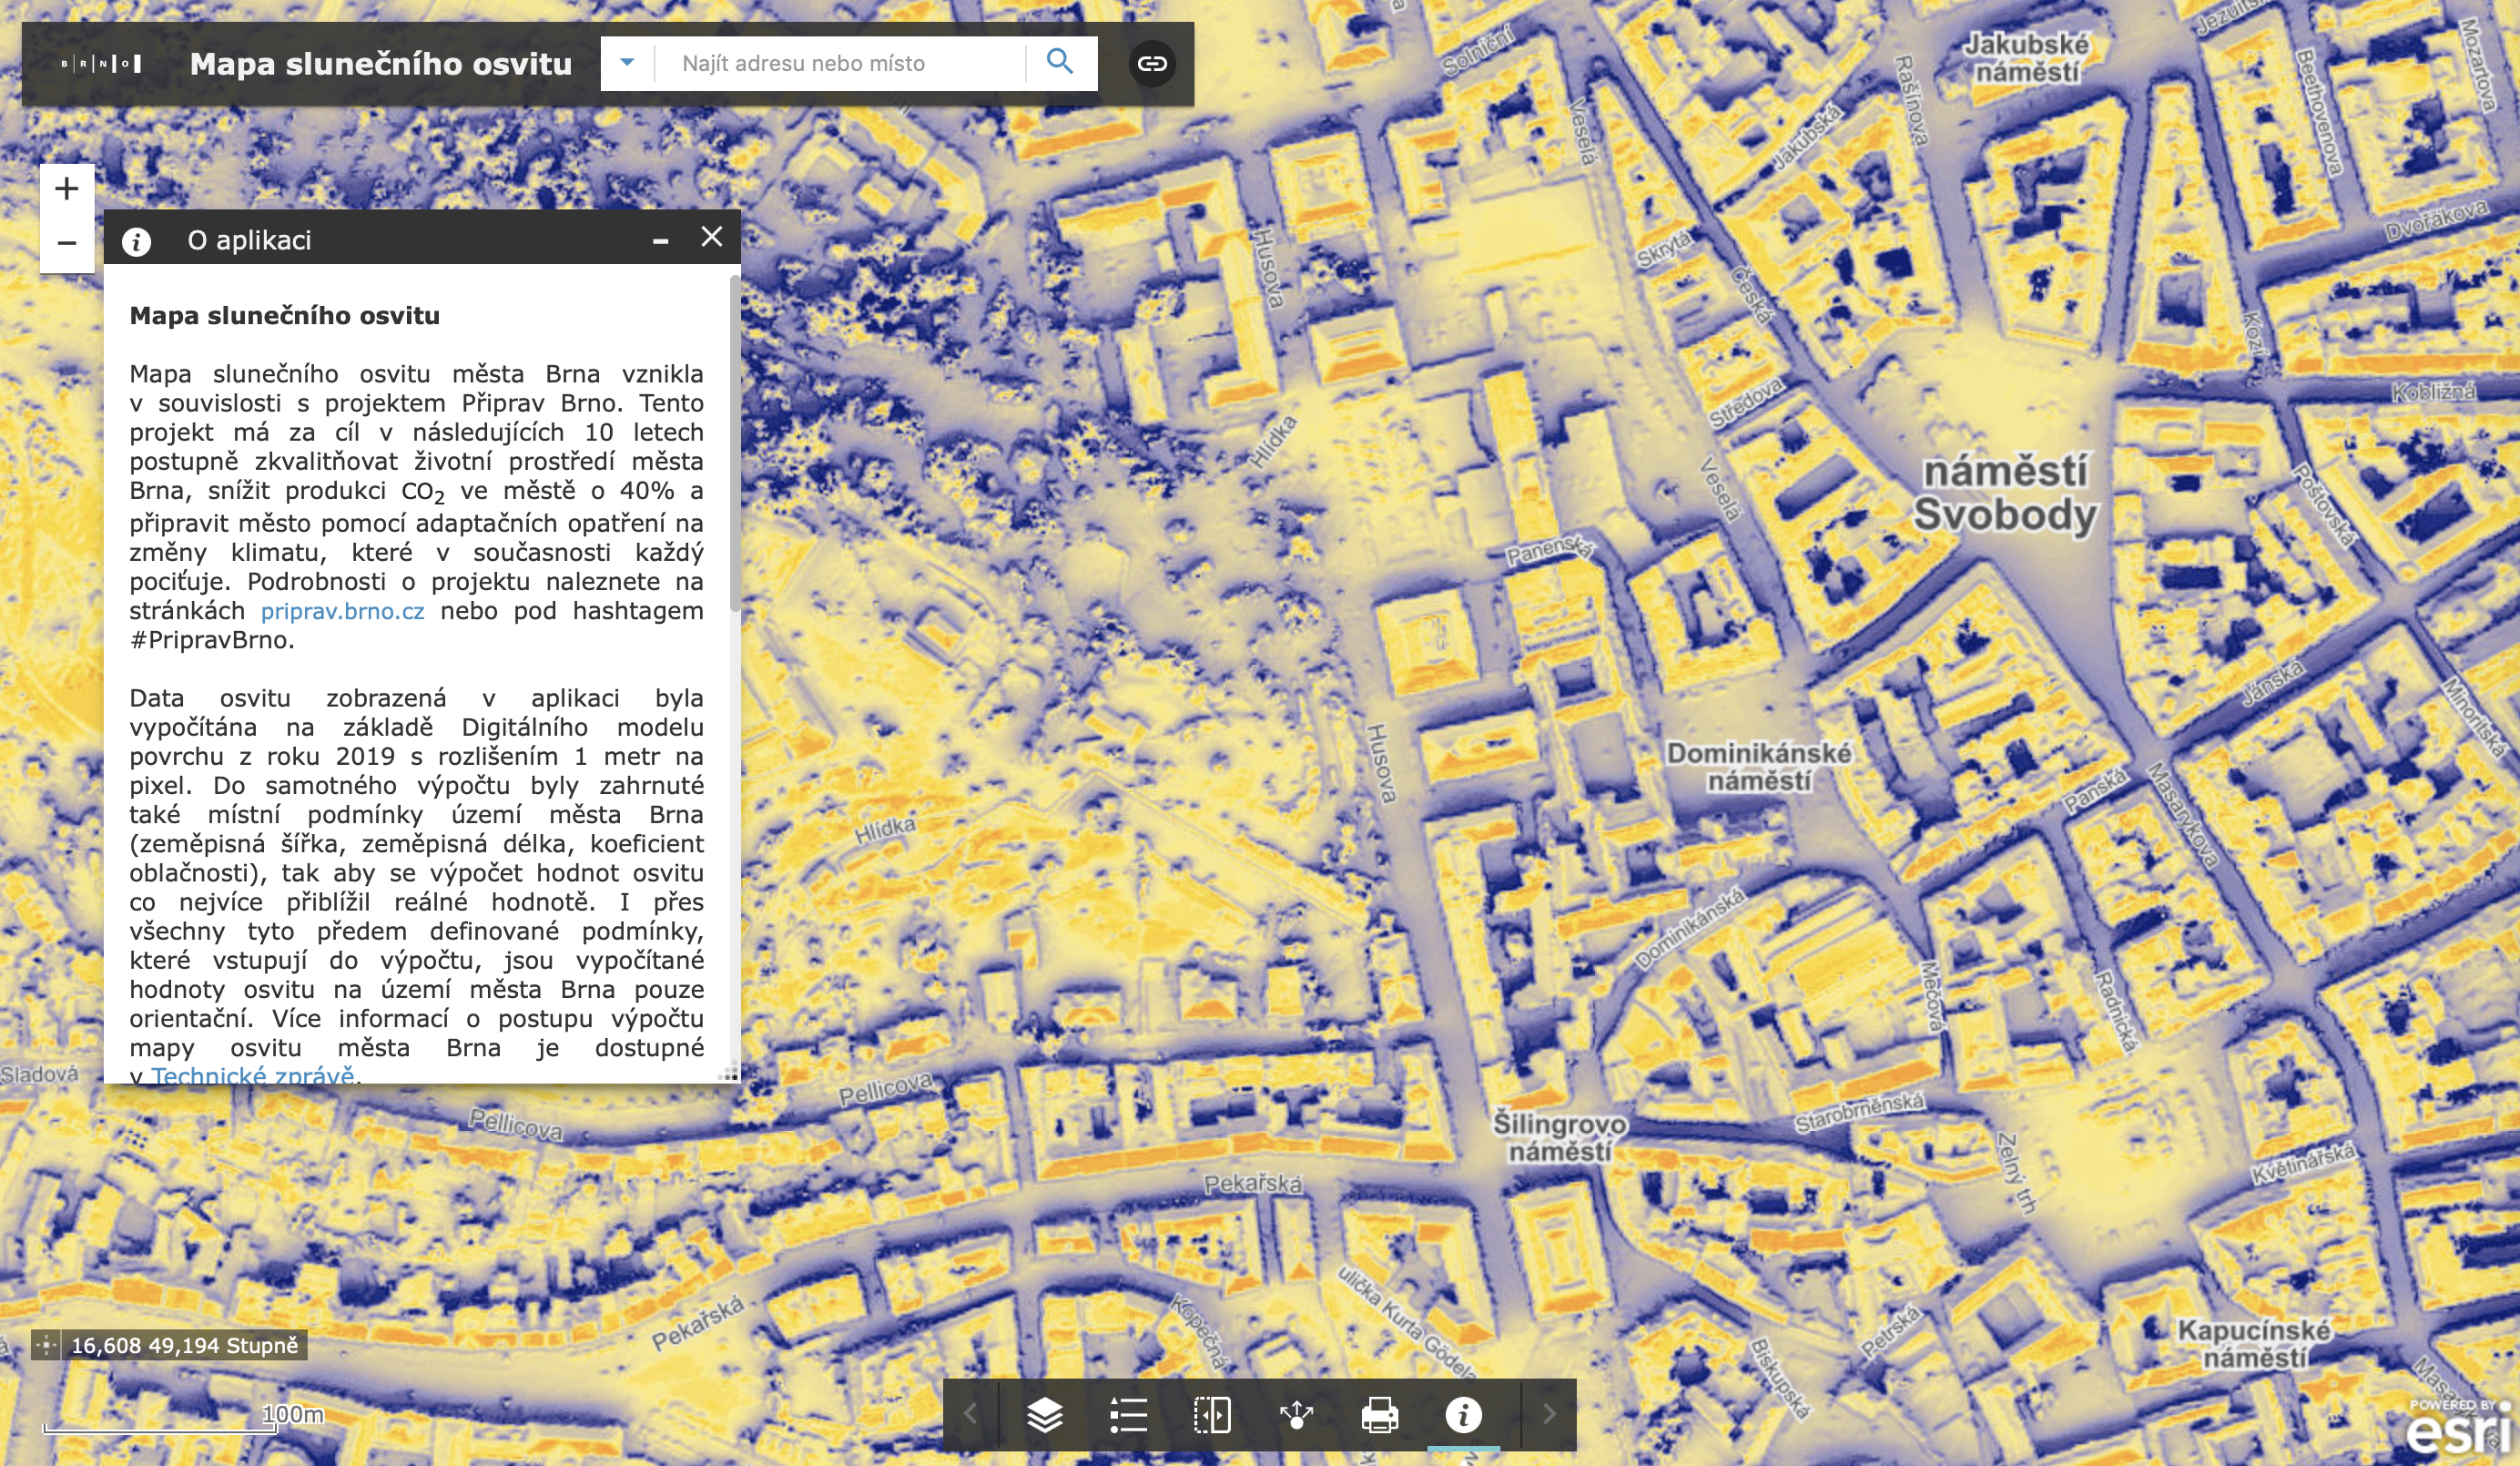
Task: Click the 'Květinářská' street label
Action: point(2303,1163)
